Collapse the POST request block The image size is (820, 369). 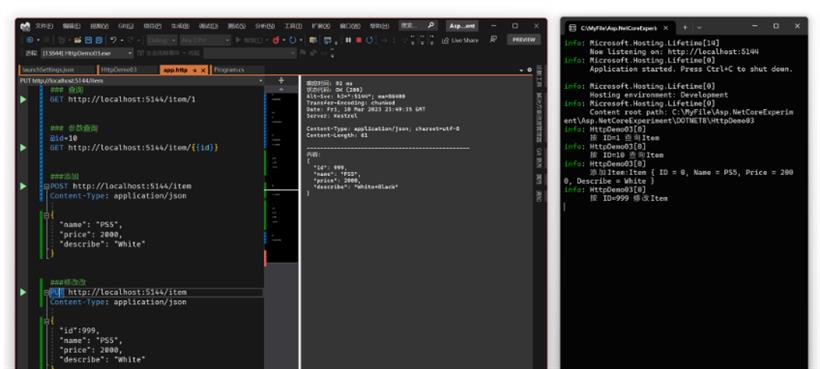[47, 186]
